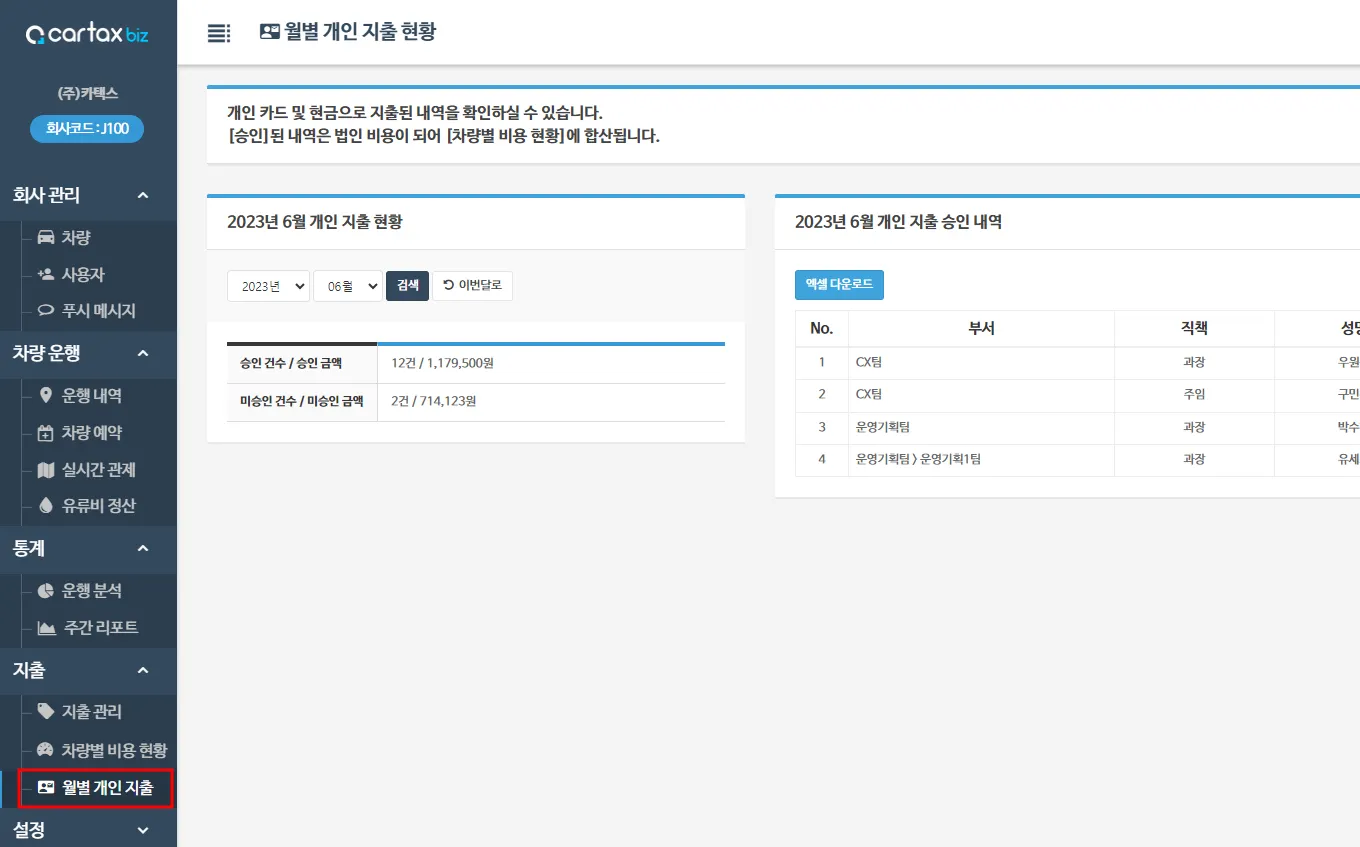The width and height of the screenshot is (1360, 847).
Task: Click the (주)카택스 company name
Action: click(x=88, y=93)
